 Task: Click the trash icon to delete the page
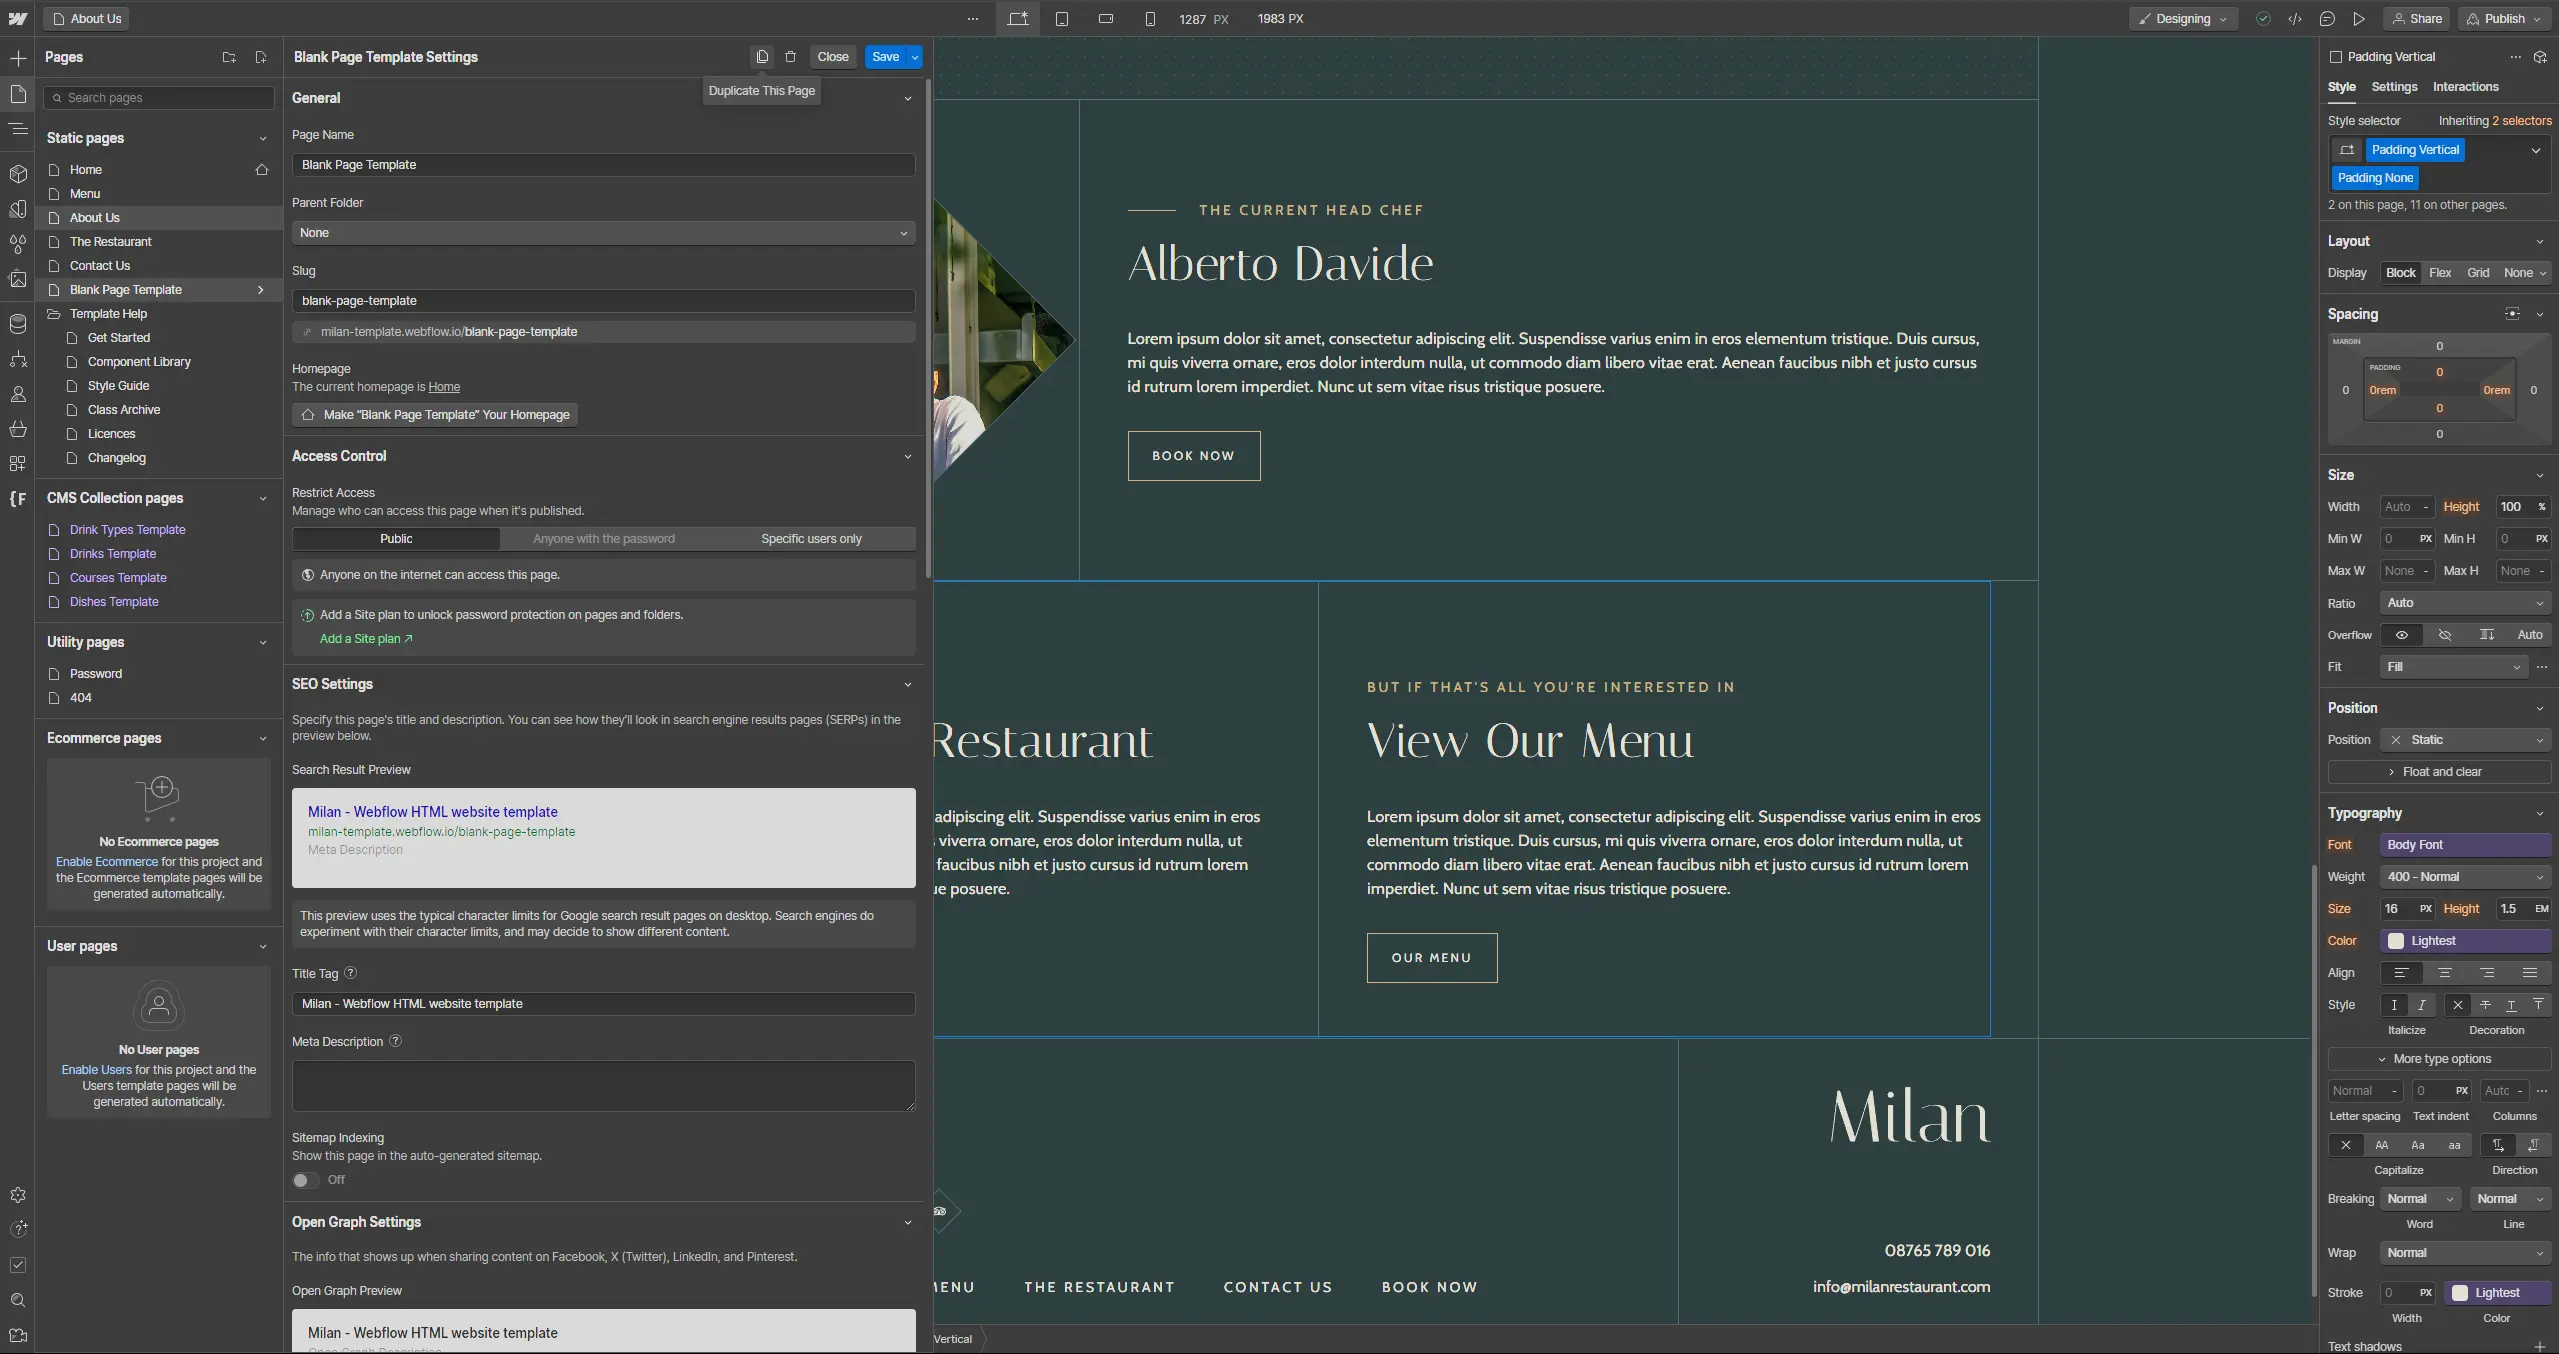[x=790, y=57]
